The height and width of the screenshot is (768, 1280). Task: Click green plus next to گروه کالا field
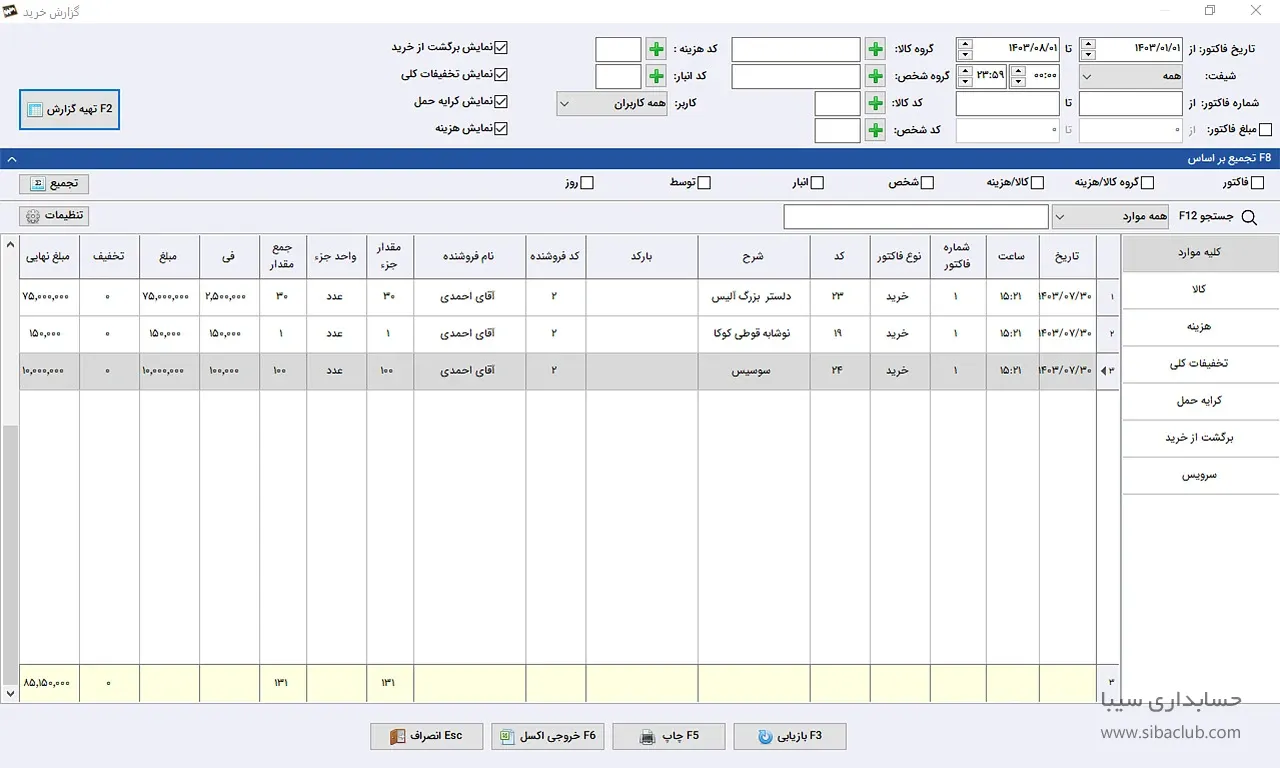pos(875,50)
